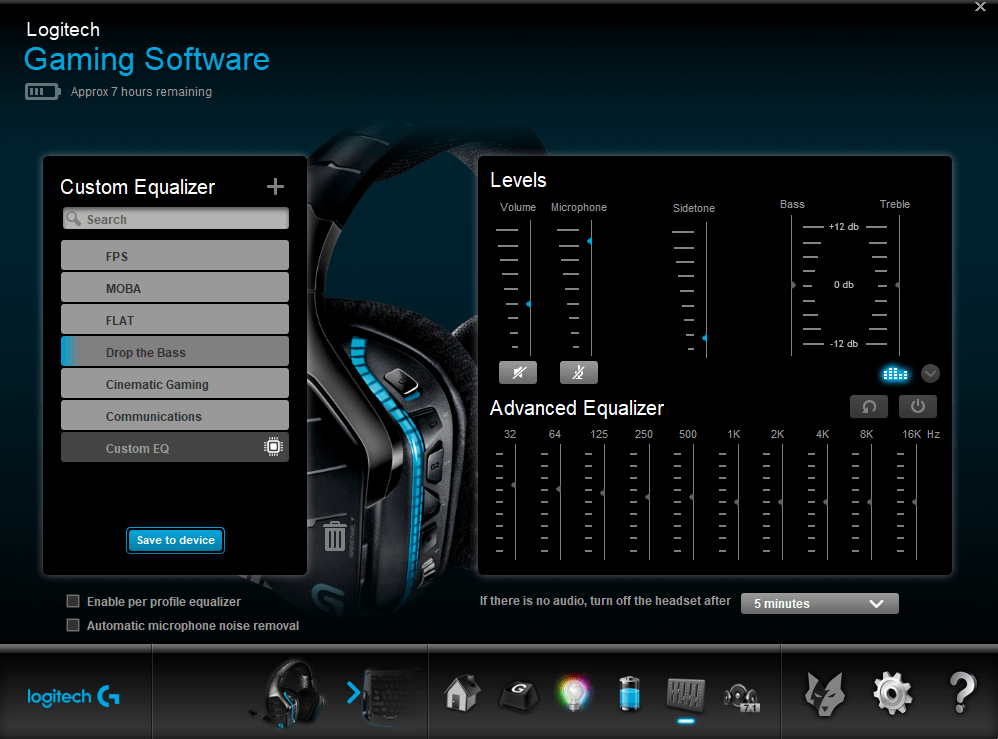Toggle the advanced equalizer view icon
Image resolution: width=998 pixels, height=739 pixels.
(x=895, y=374)
